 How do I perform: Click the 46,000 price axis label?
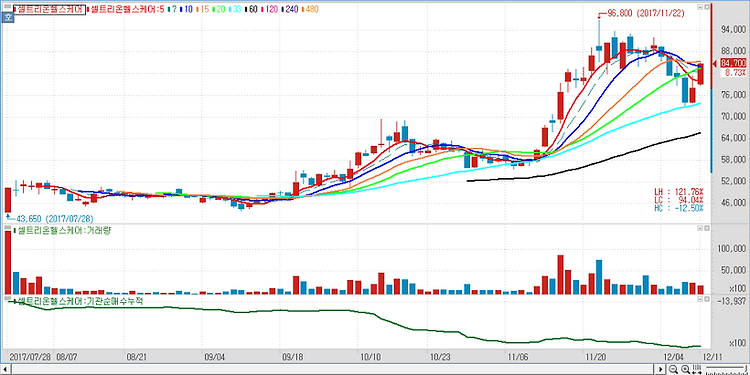(732, 203)
